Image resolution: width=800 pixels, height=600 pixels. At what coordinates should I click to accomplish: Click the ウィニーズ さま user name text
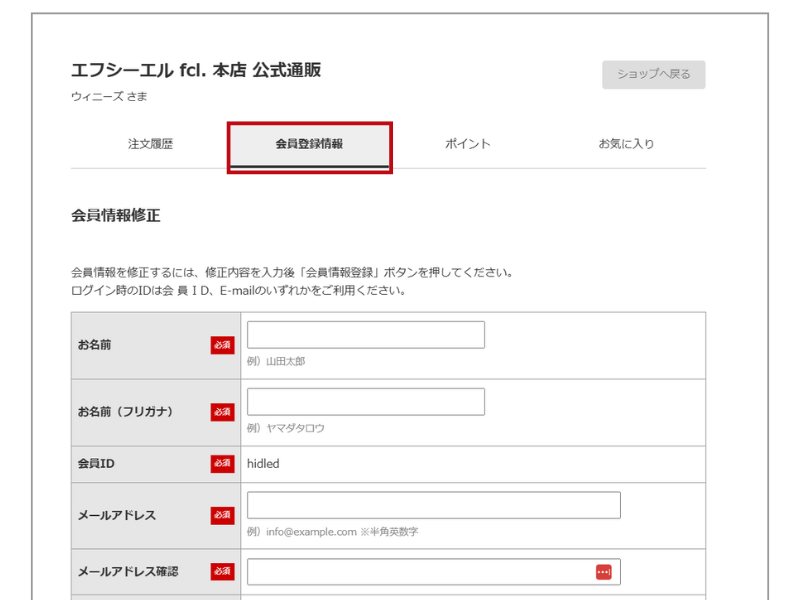coord(110,97)
